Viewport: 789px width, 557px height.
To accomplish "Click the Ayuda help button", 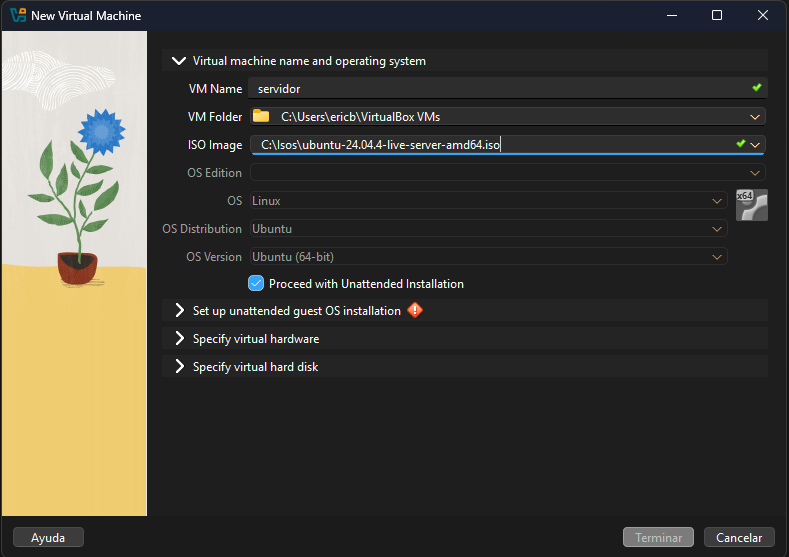I will [x=48, y=537].
